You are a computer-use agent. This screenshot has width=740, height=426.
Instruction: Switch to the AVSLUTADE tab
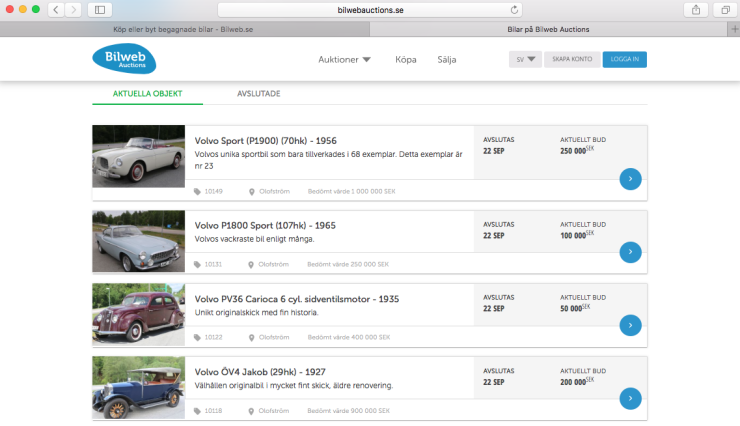click(259, 93)
